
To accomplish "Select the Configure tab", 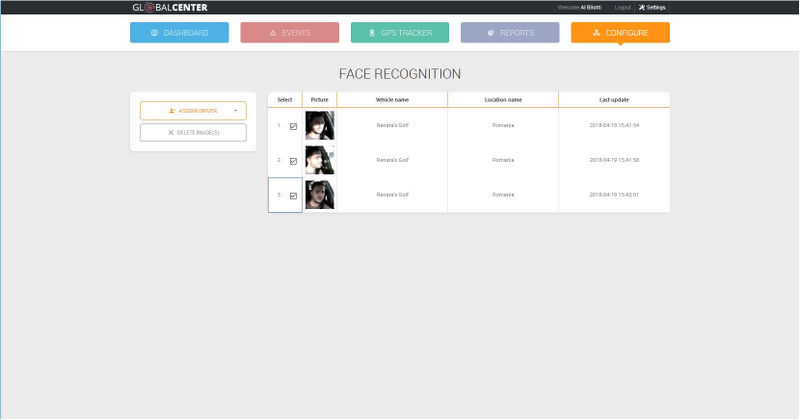I will (620, 33).
